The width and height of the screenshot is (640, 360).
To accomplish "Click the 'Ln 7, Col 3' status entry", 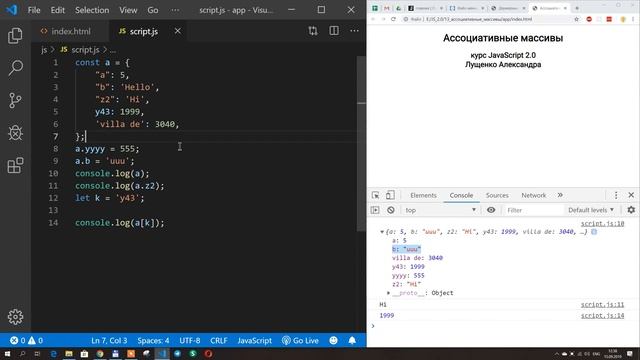I will [x=109, y=340].
